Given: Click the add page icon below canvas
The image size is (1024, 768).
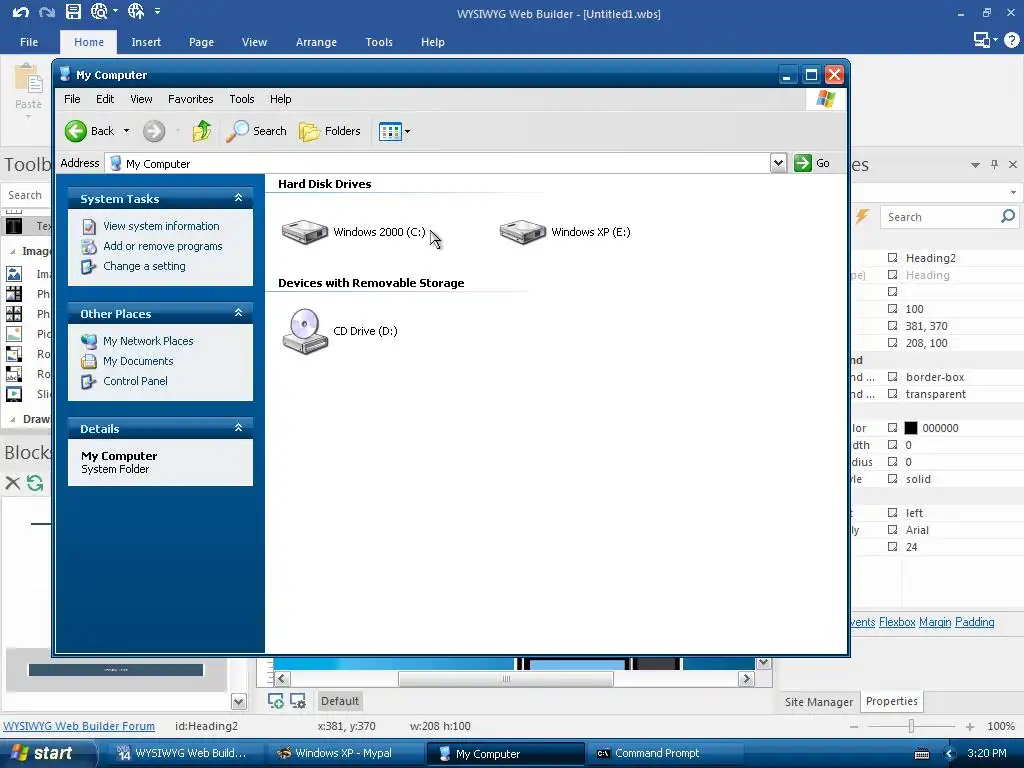Looking at the screenshot, I should coord(276,701).
